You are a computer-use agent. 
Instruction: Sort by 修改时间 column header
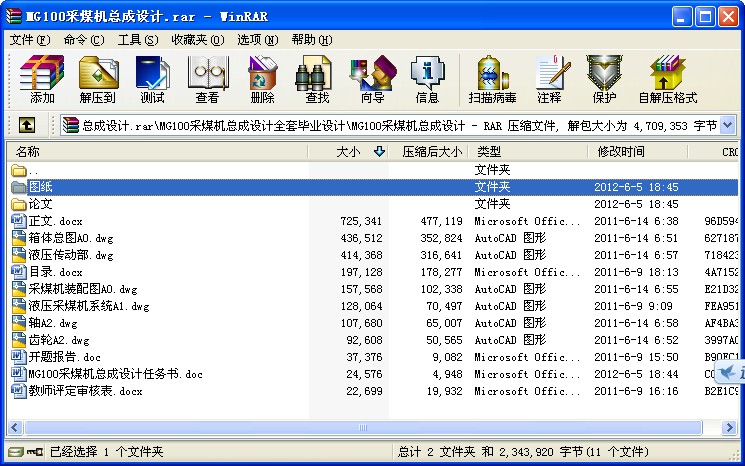click(621, 152)
